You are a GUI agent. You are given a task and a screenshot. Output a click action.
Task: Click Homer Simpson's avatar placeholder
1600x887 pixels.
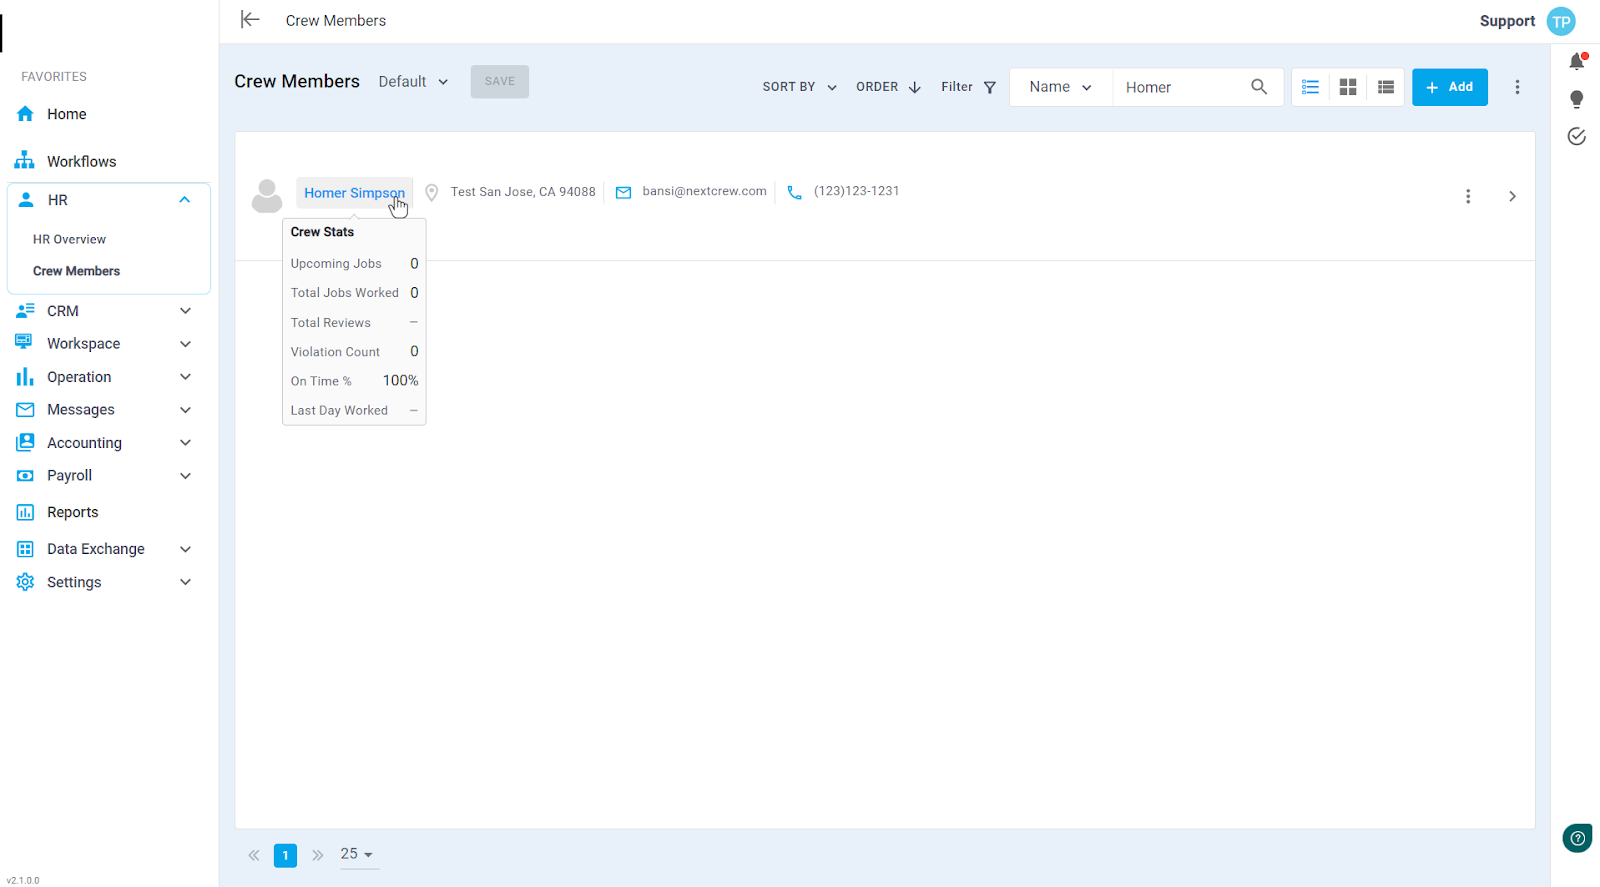click(x=267, y=196)
